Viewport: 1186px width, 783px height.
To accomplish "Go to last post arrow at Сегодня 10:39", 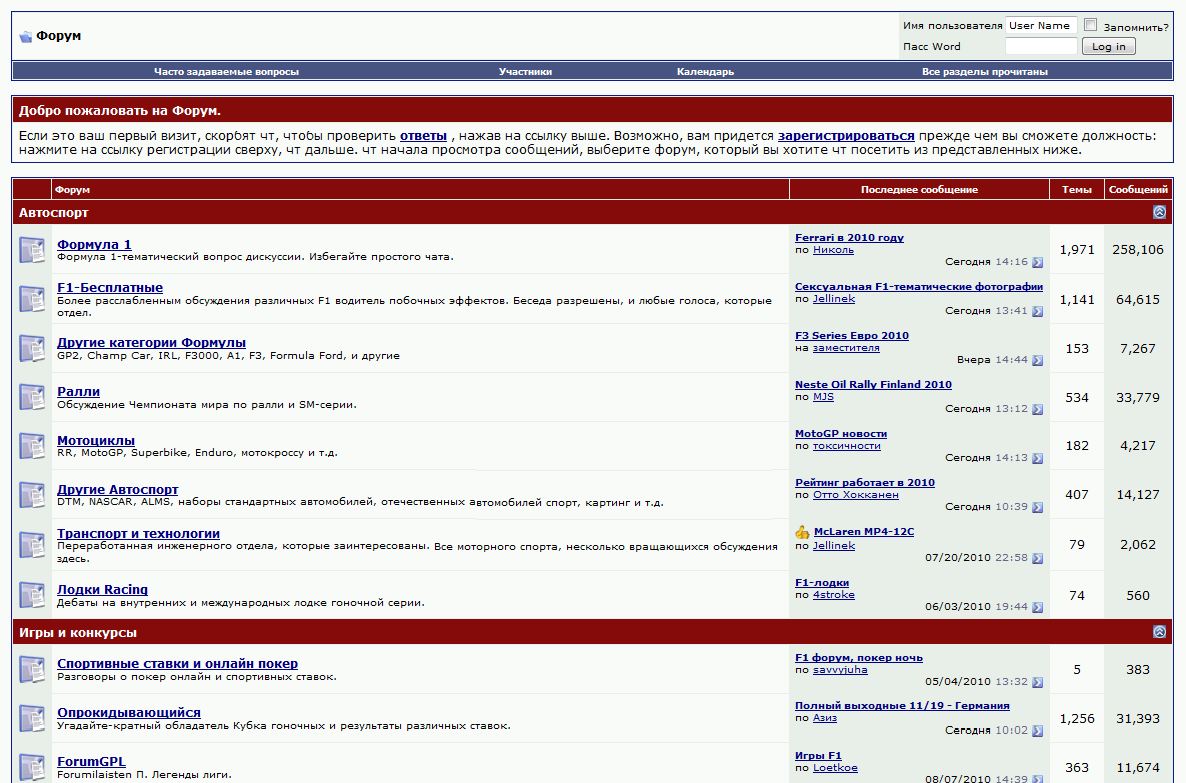I will tap(1037, 507).
